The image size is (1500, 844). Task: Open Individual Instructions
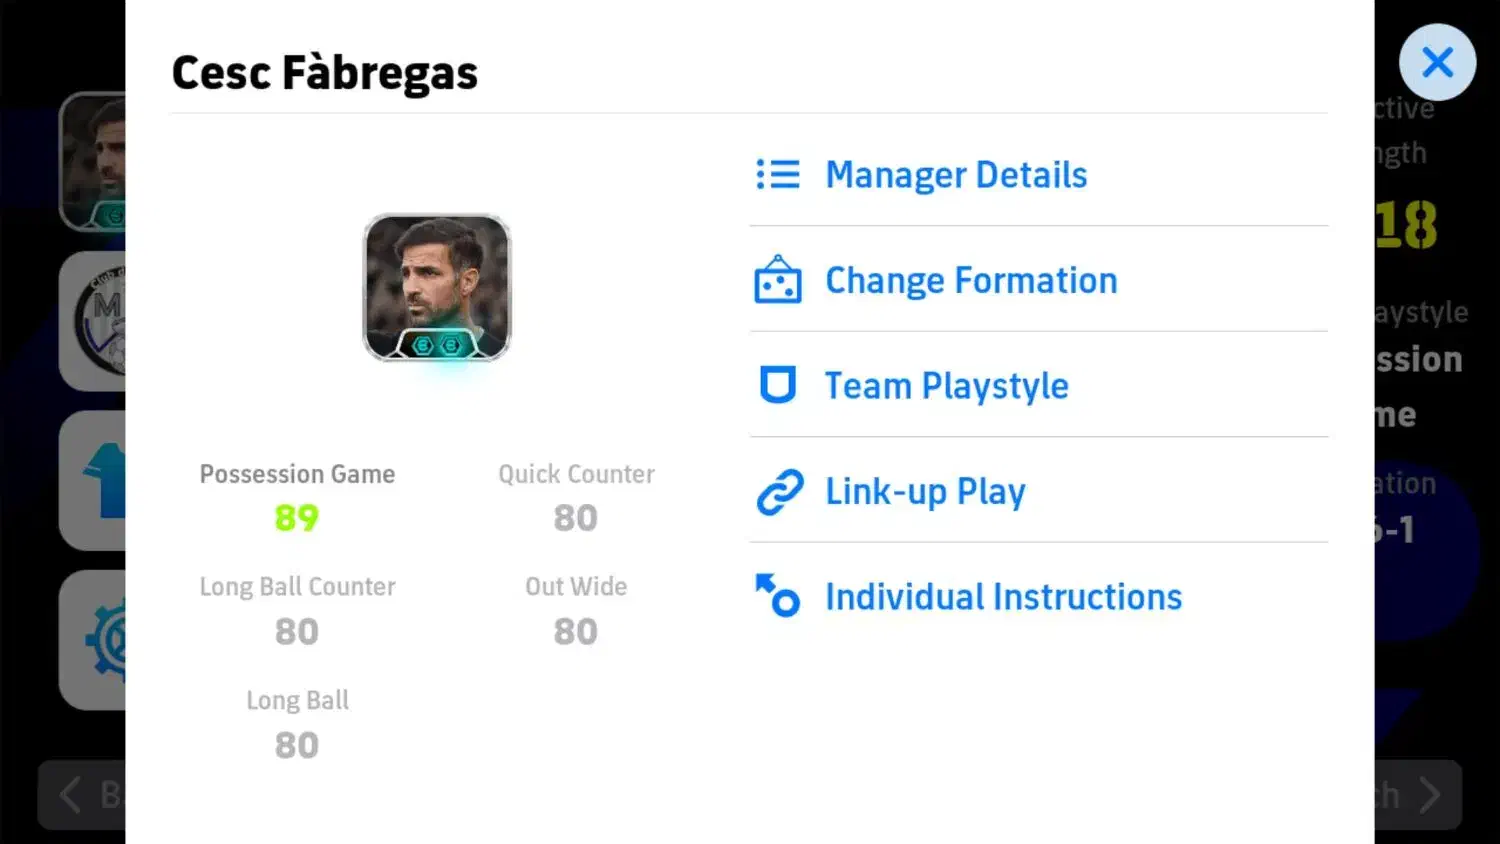(x=1003, y=597)
